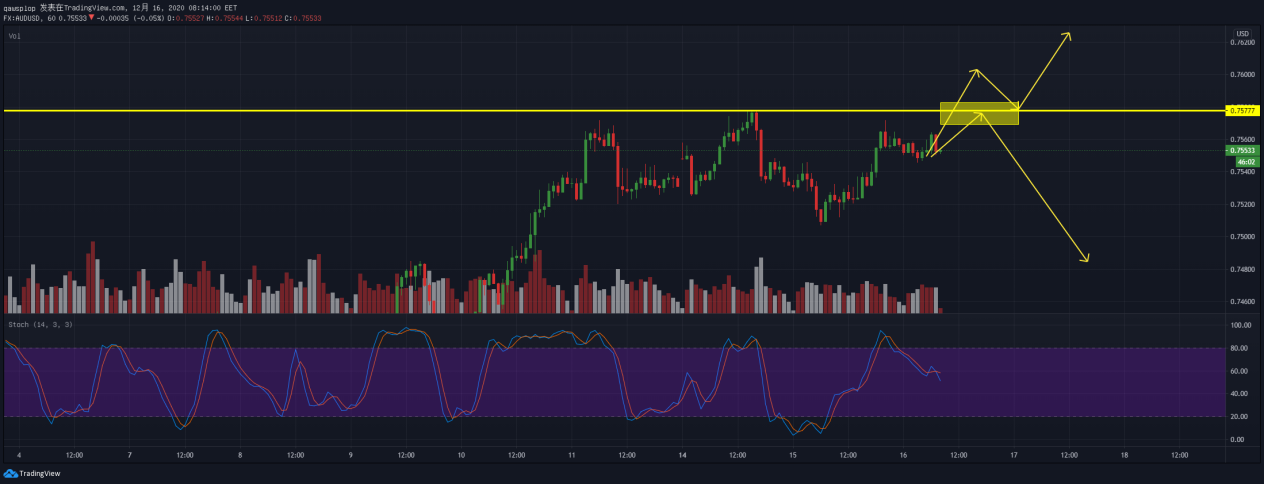
Task: Click the green 0.75533 current price label
Action: tap(1243, 151)
